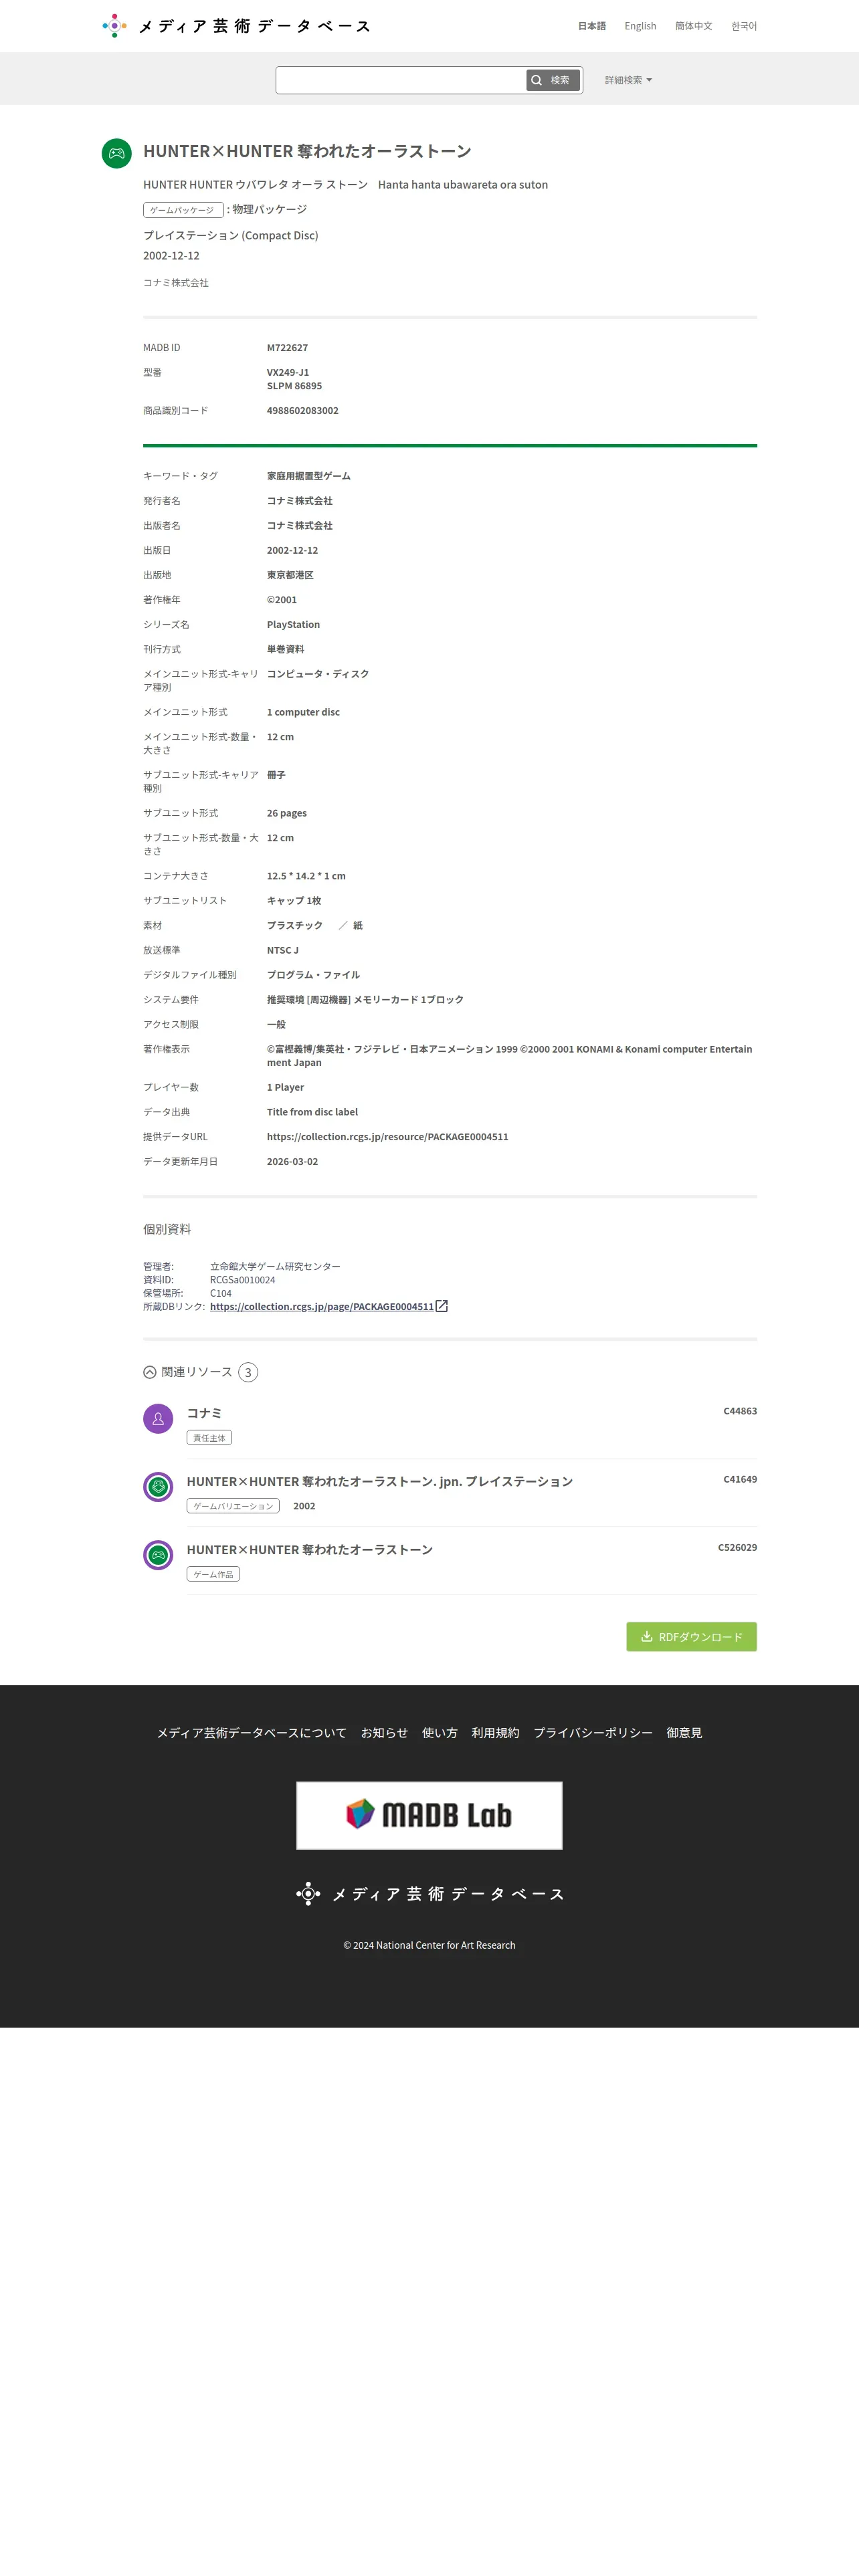Click コナミ株式会社 under the release date header

click(176, 283)
